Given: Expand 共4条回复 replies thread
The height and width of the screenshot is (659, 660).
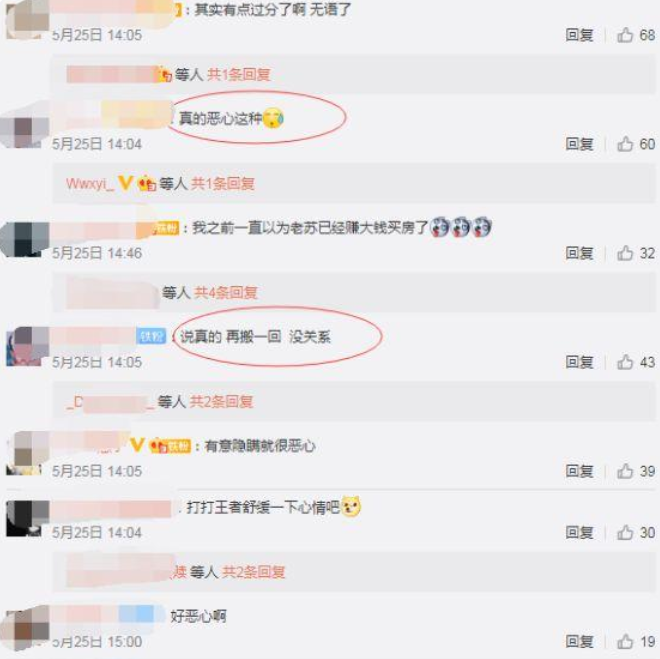Looking at the screenshot, I should click(x=226, y=292).
